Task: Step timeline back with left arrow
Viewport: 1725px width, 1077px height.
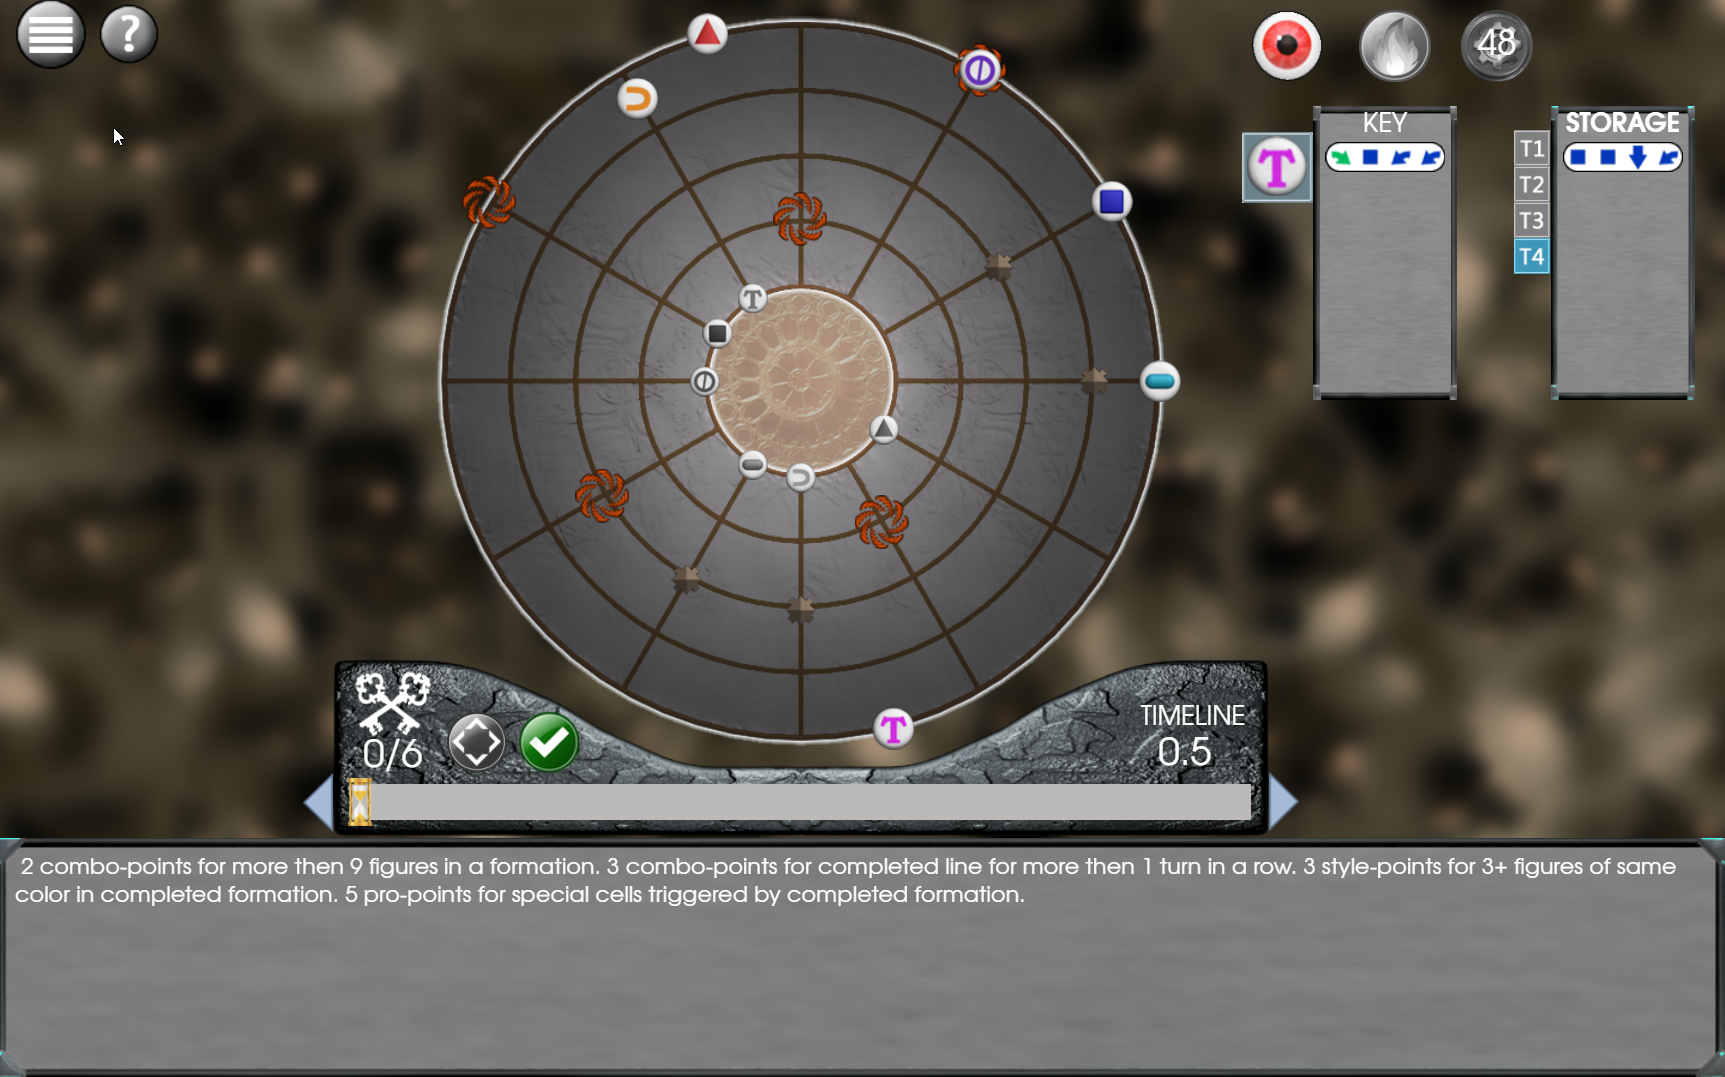Action: [x=318, y=802]
